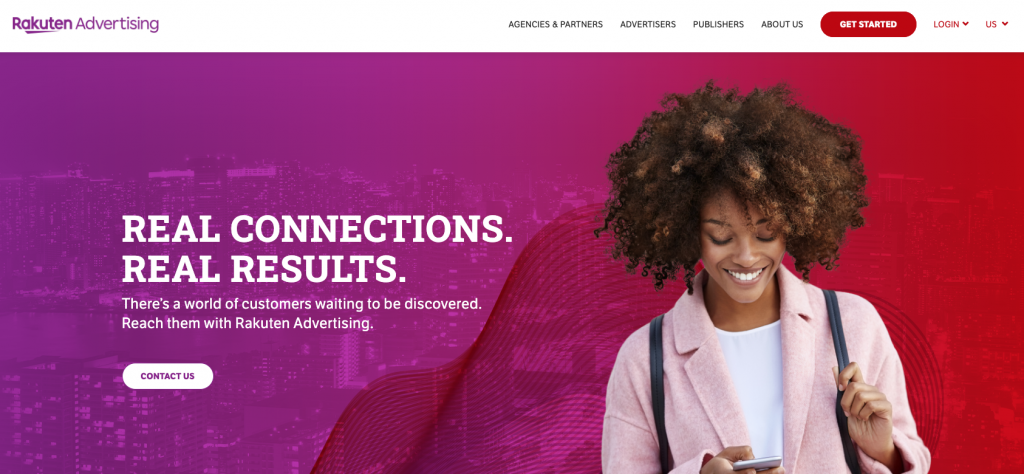Click the red Get Started button
The width and height of the screenshot is (1024, 474).
tap(868, 24)
